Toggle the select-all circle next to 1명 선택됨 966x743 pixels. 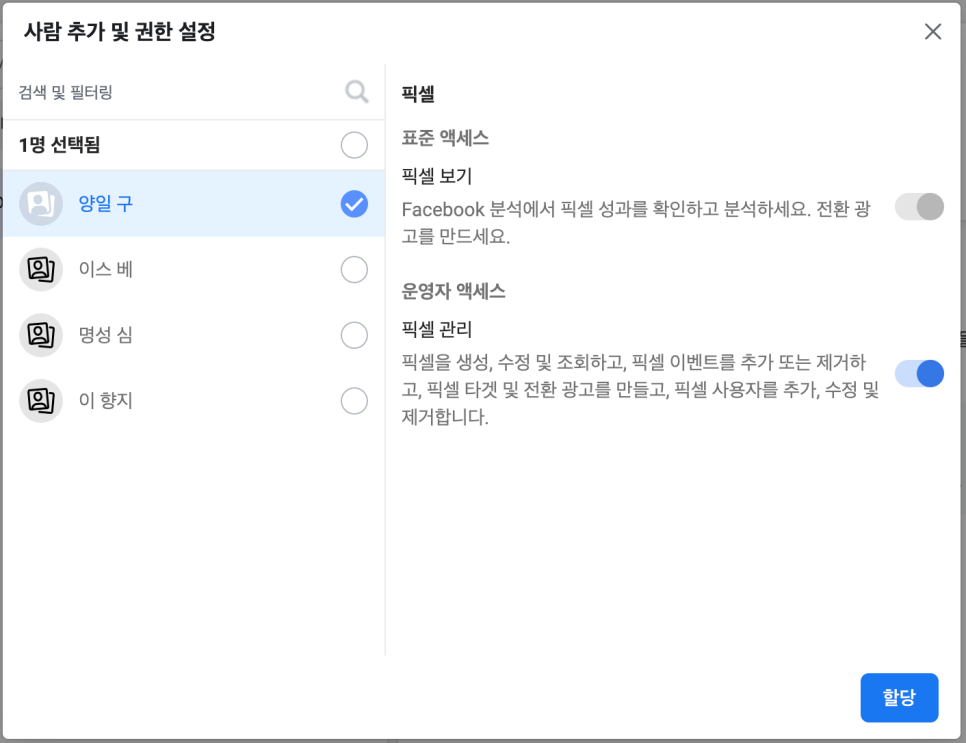click(354, 145)
